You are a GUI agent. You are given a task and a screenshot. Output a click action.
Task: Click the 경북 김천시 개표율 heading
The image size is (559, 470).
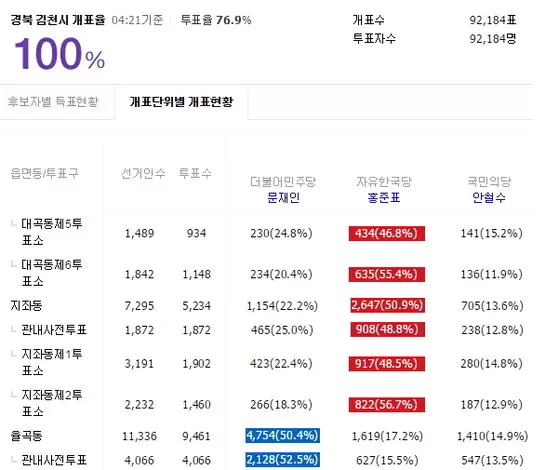(58, 20)
